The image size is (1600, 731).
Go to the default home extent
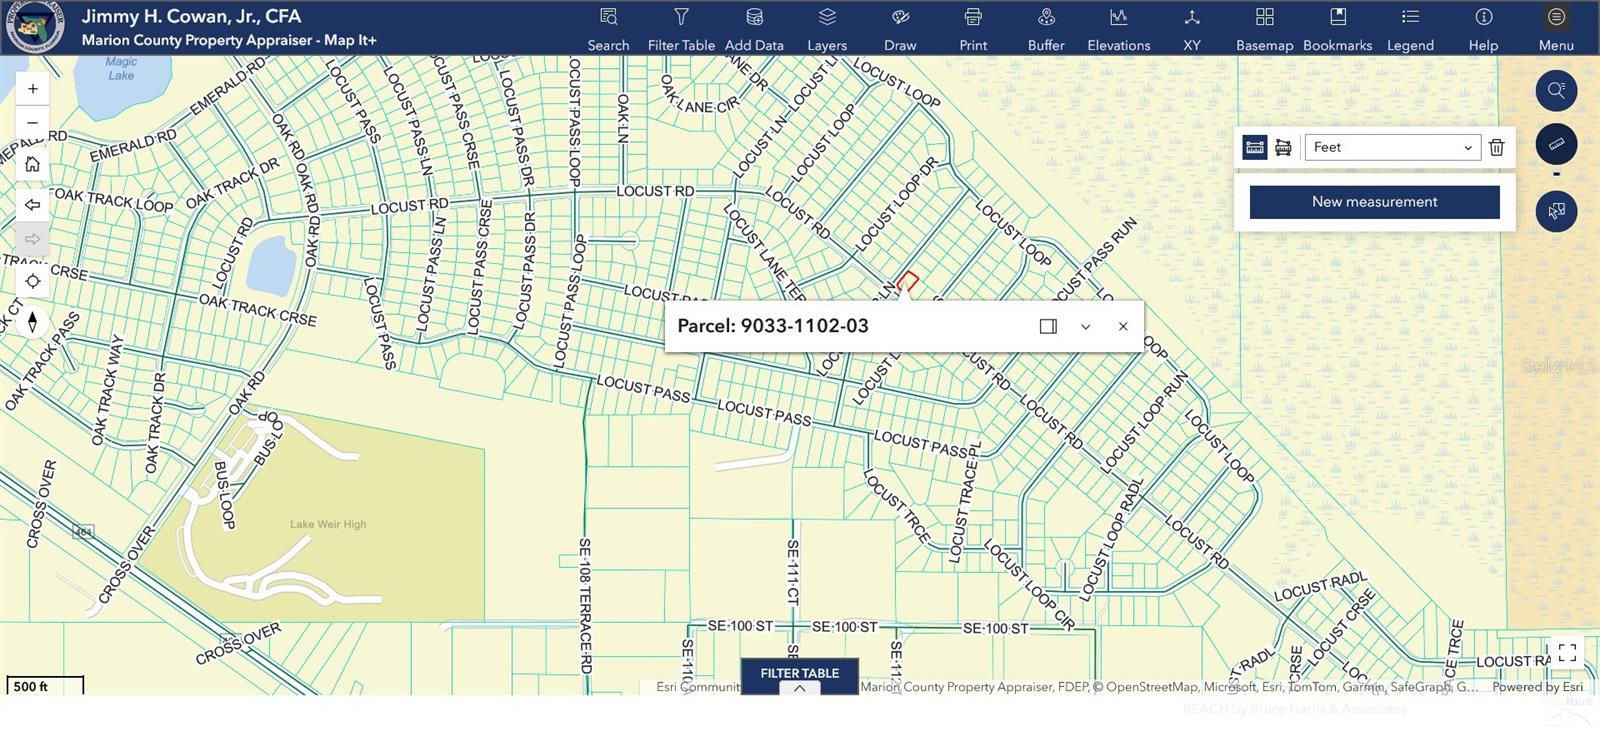click(33, 164)
